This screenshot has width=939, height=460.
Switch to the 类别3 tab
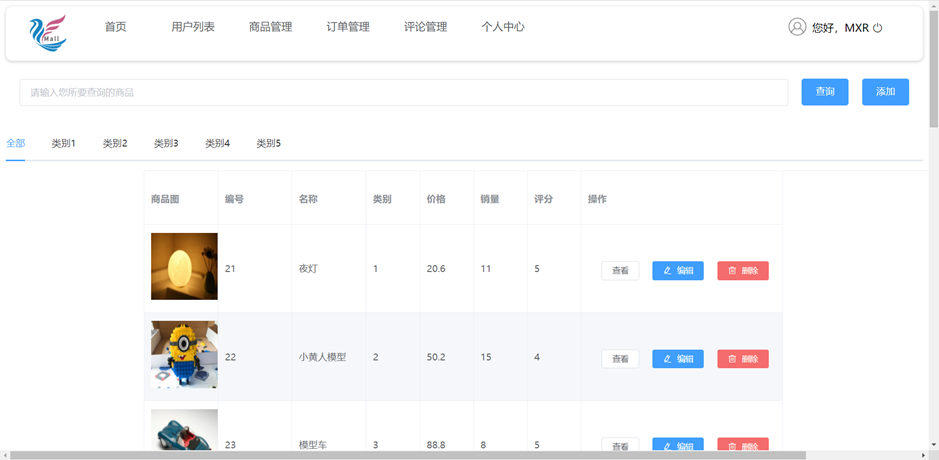(166, 143)
